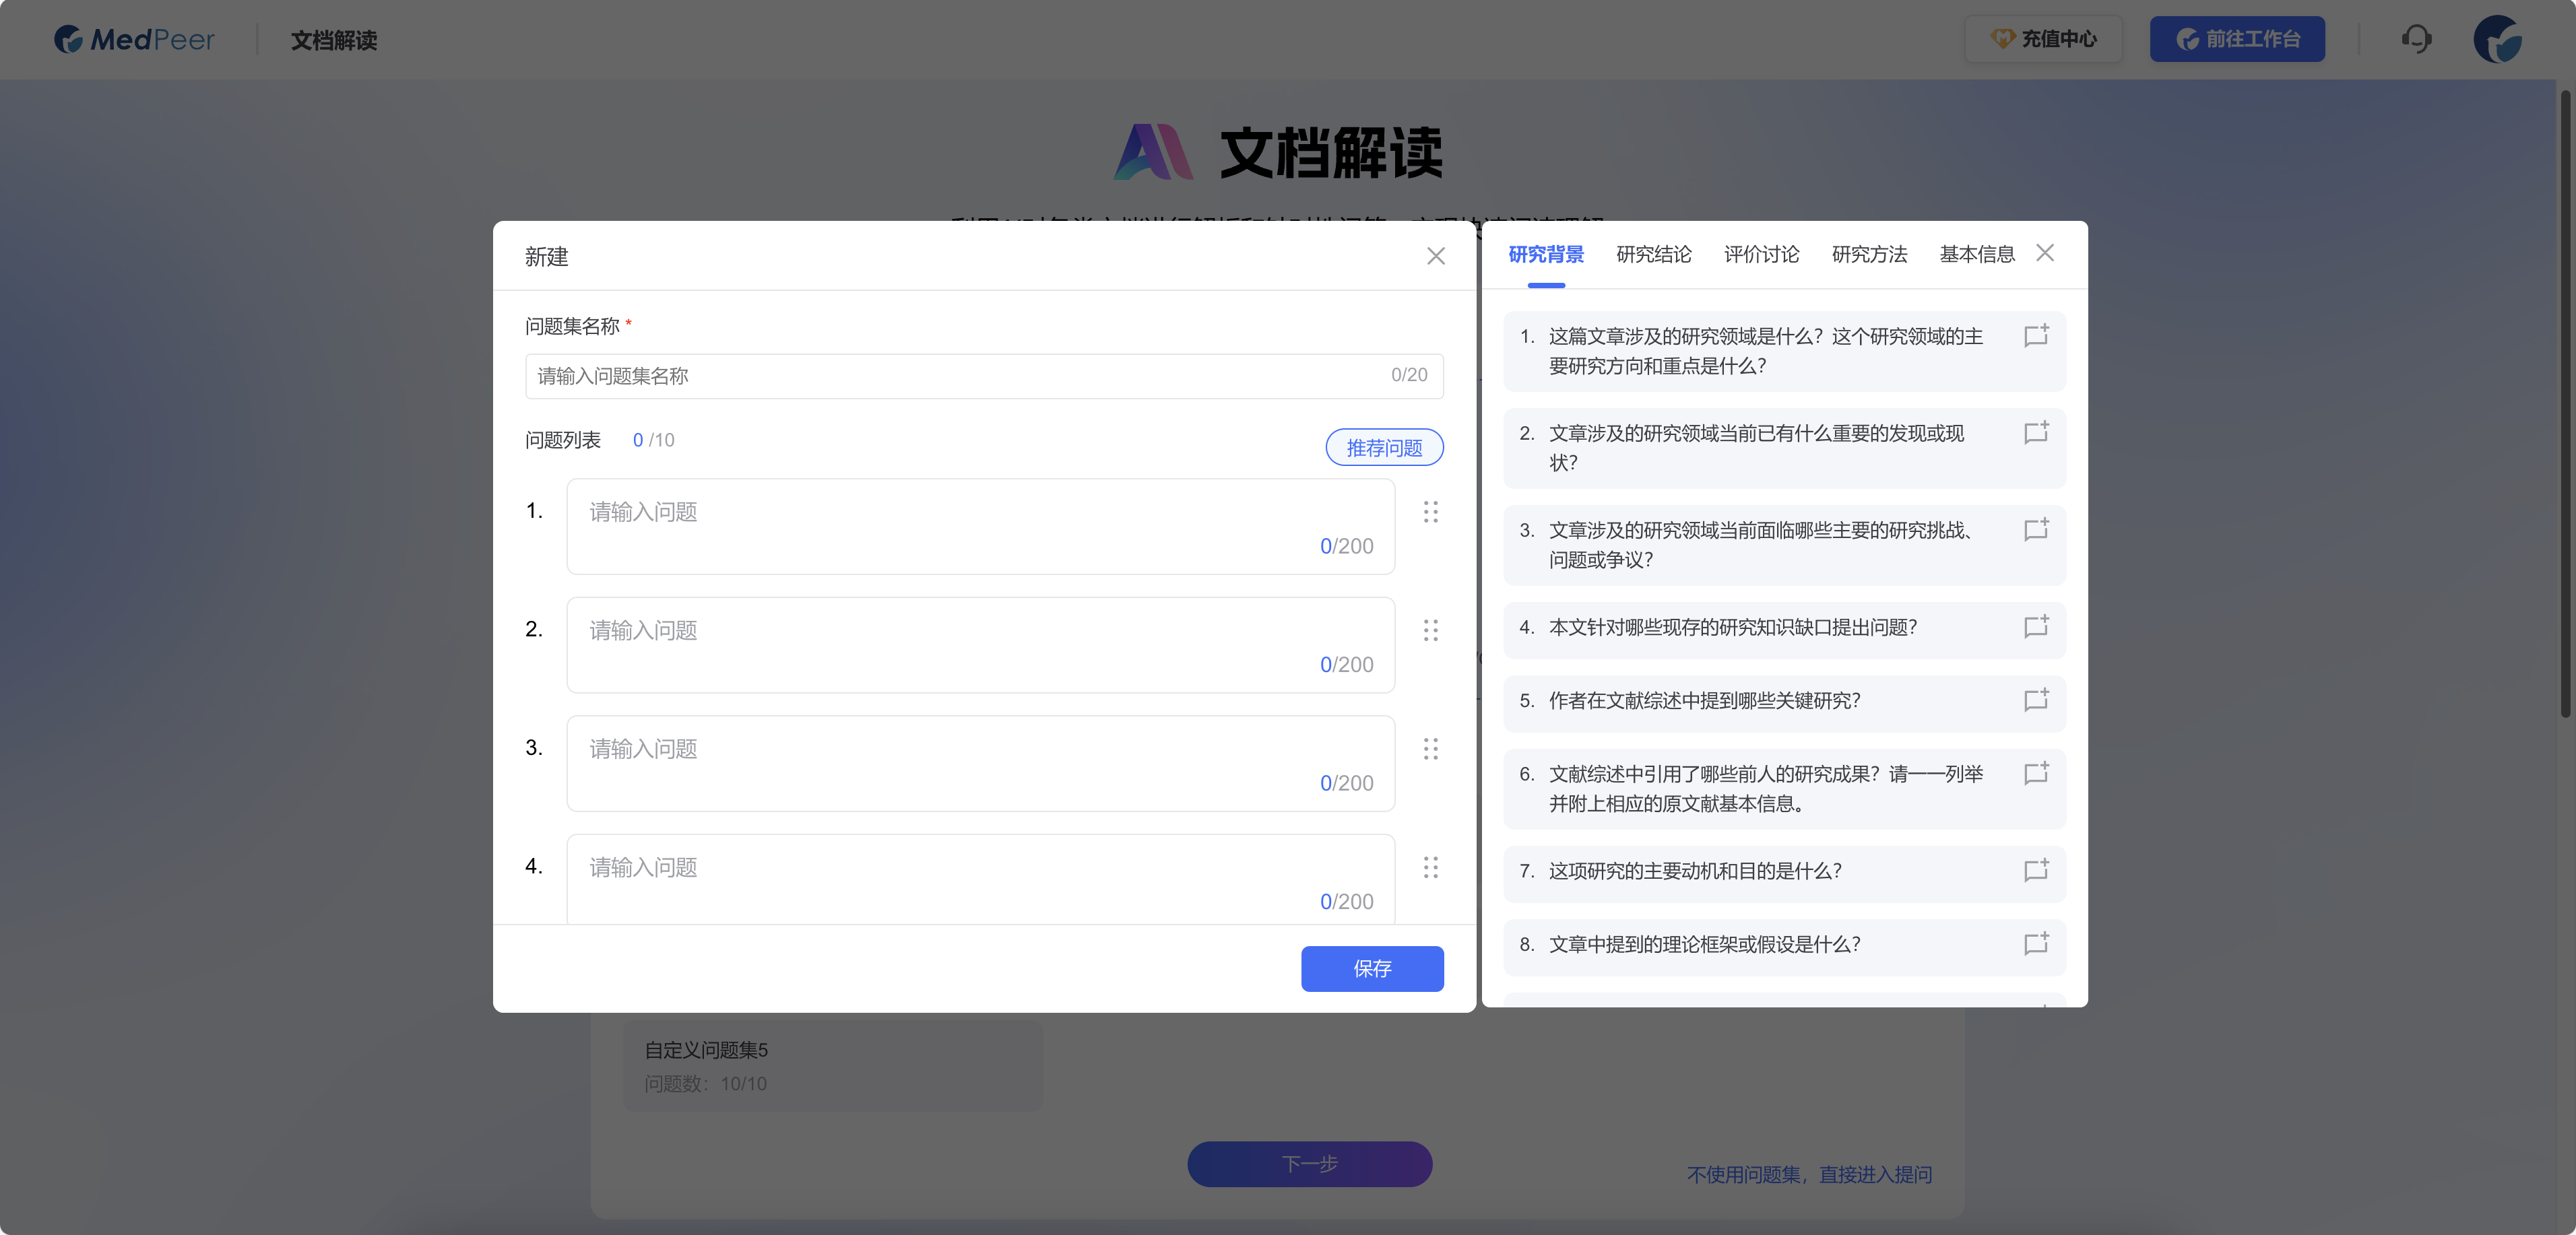Switch to the 研究结论 tab
The height and width of the screenshot is (1235, 2576).
click(x=1654, y=254)
